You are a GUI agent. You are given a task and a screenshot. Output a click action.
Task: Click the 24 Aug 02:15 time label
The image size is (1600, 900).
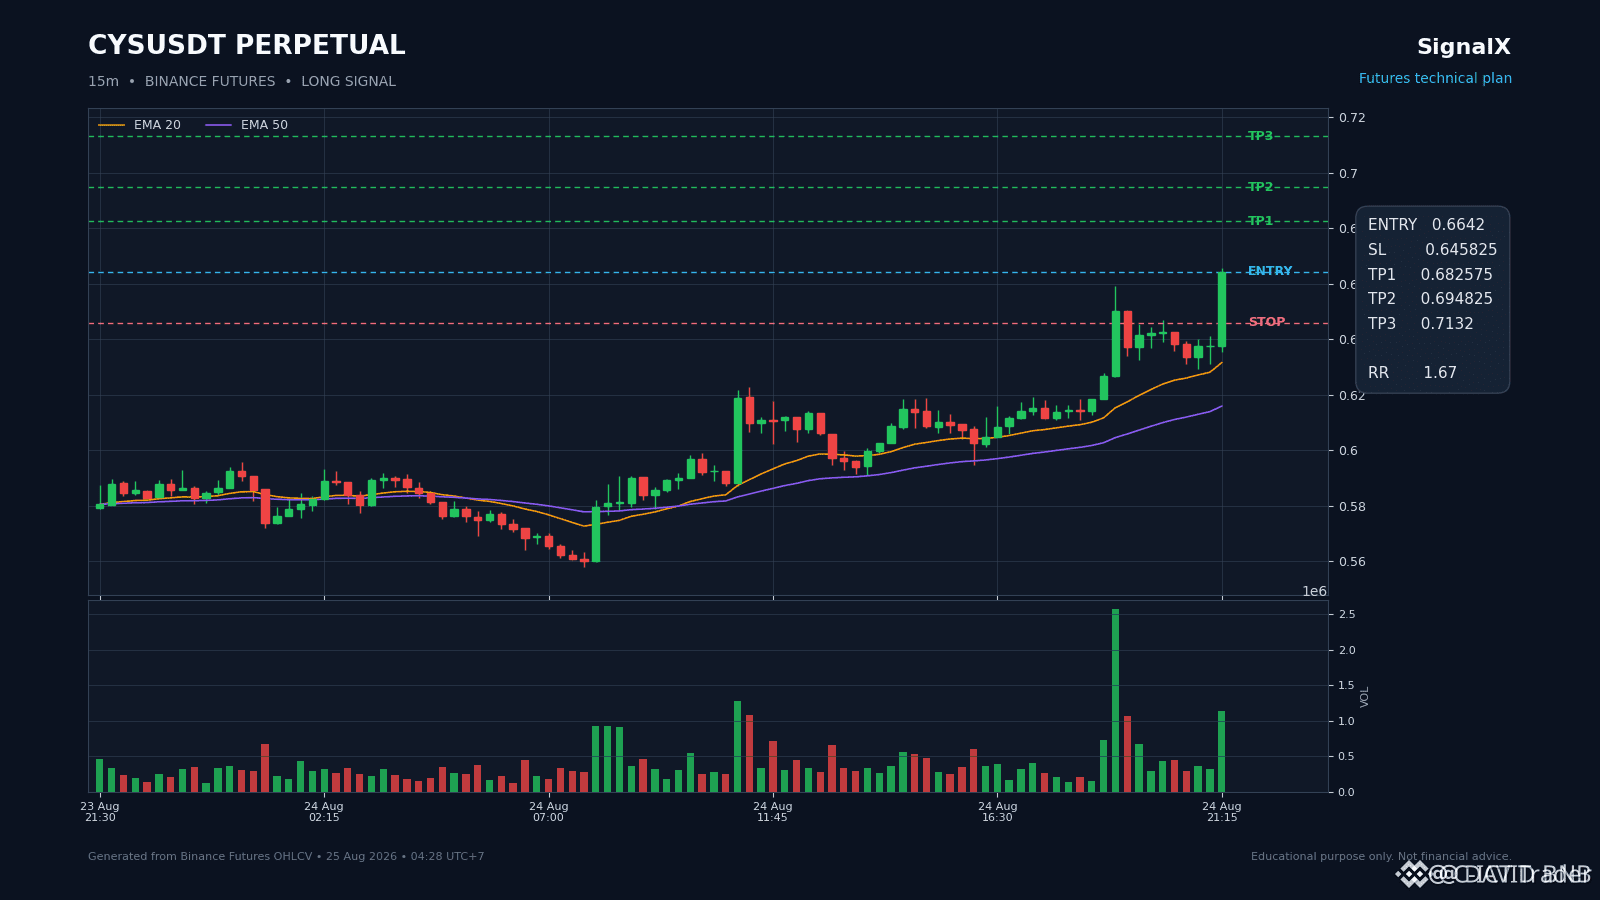point(324,812)
